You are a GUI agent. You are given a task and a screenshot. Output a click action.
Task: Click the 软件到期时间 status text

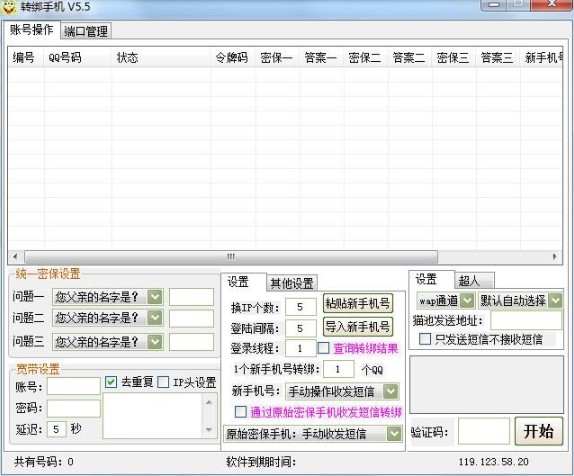(x=261, y=462)
